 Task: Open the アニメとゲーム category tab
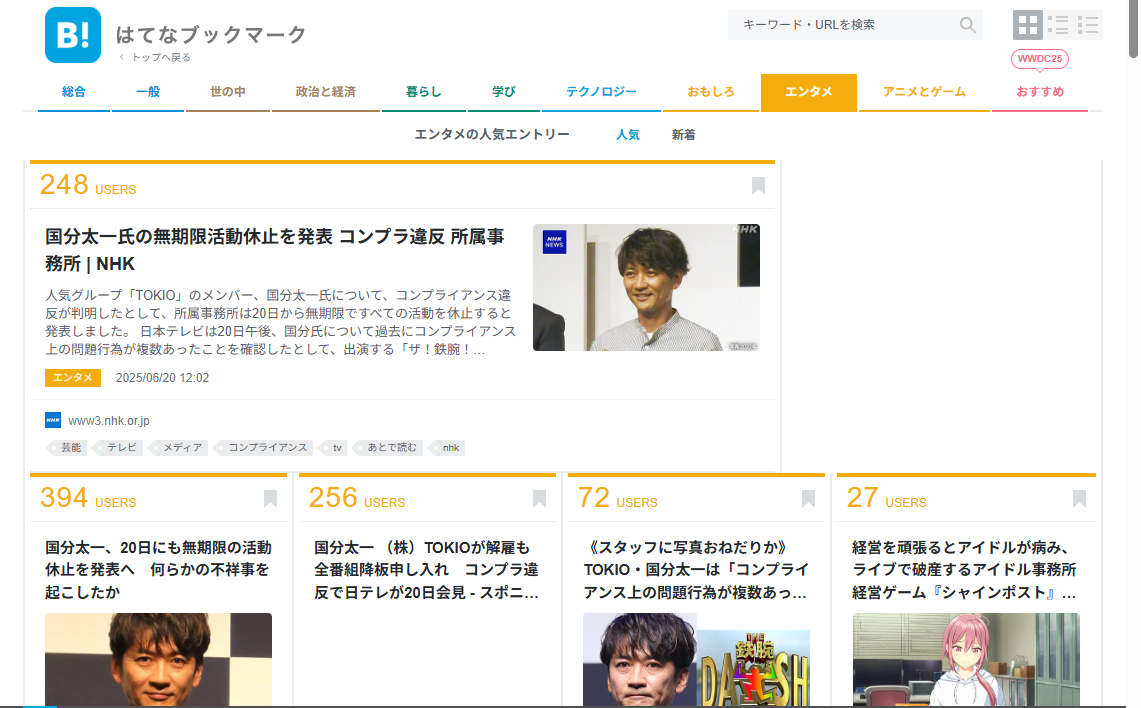[x=924, y=92]
